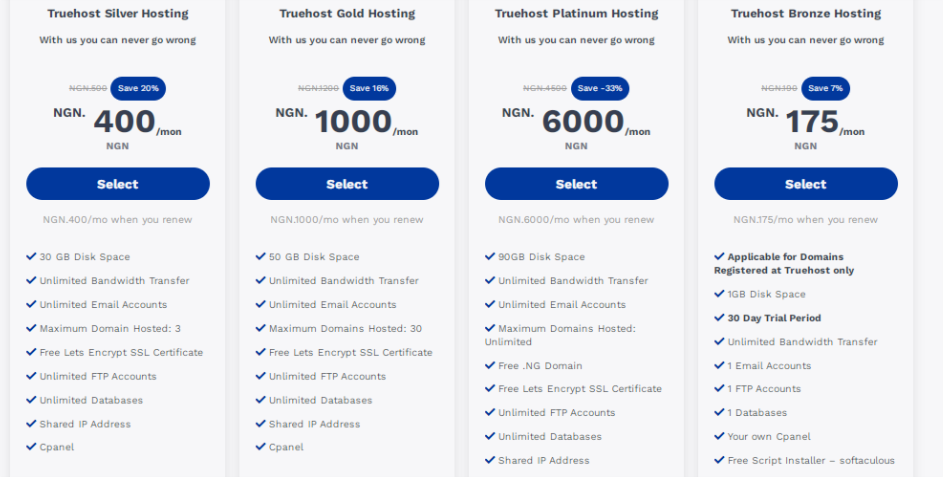Click the Save 20% badge on Silver
The image size is (943, 477).
click(x=138, y=88)
